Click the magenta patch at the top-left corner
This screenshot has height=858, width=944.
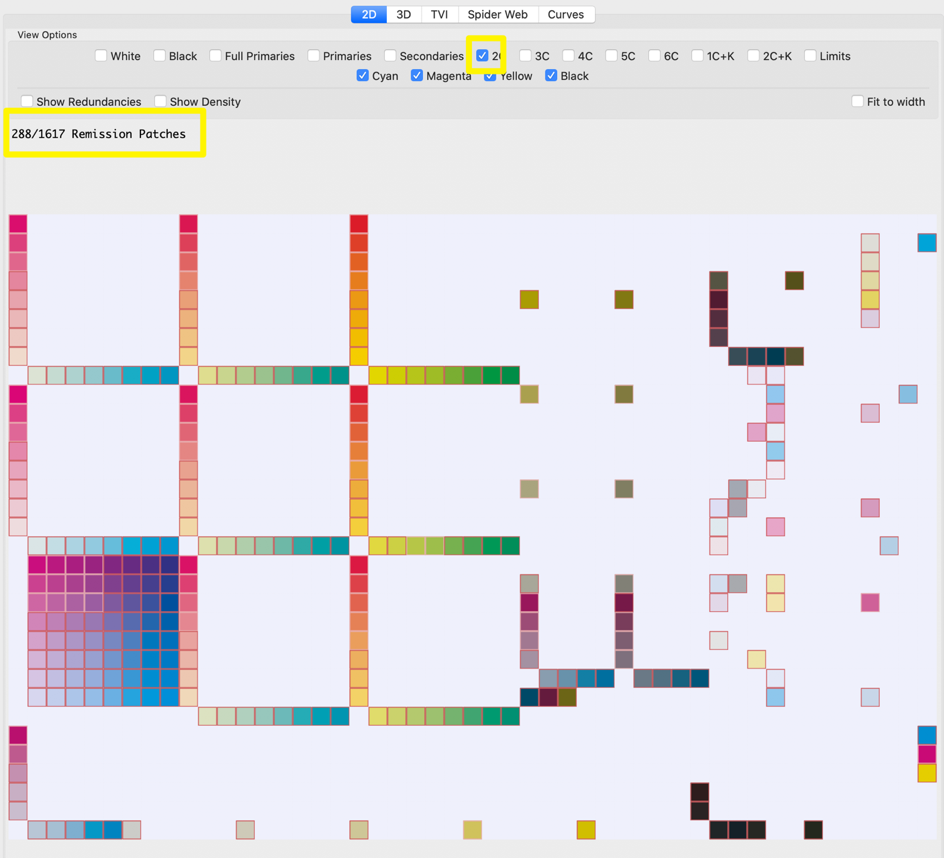click(x=18, y=223)
